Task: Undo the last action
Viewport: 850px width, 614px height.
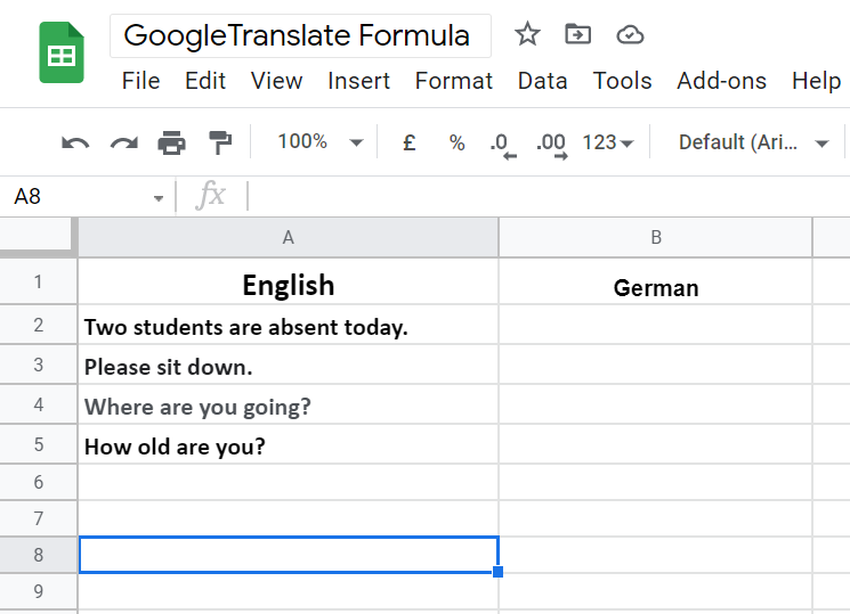Action: 75,143
